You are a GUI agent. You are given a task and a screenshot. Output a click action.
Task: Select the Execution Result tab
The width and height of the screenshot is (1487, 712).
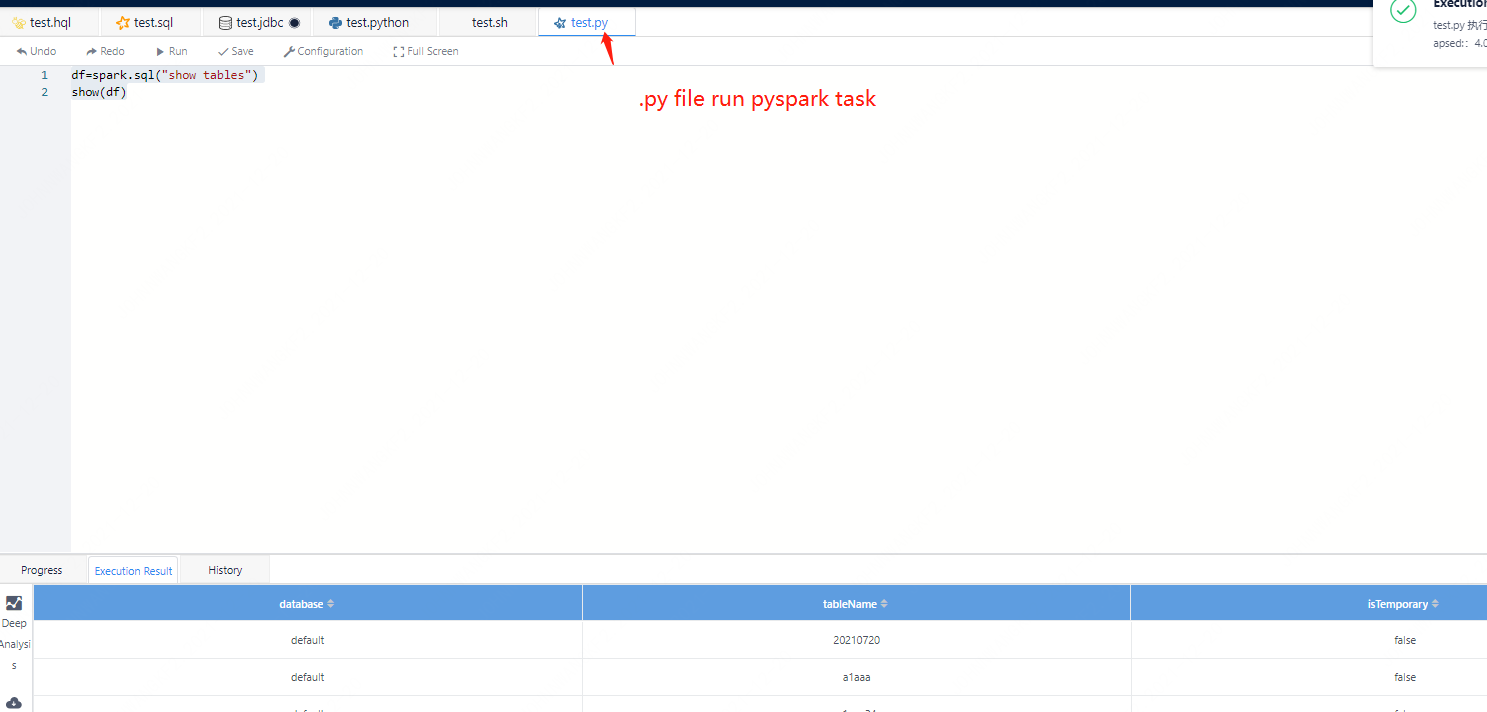133,571
